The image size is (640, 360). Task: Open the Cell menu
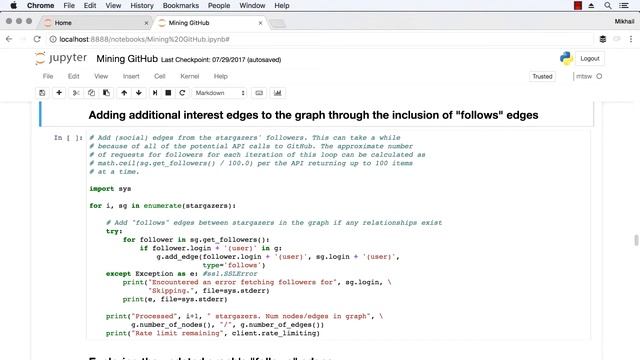pos(160,76)
